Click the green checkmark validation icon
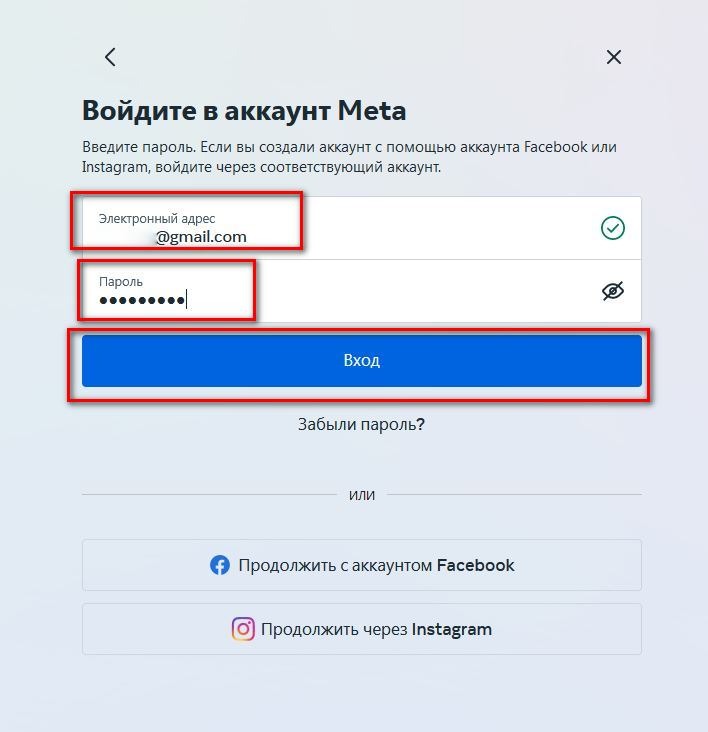Viewport: 708px width, 732px height. point(613,228)
